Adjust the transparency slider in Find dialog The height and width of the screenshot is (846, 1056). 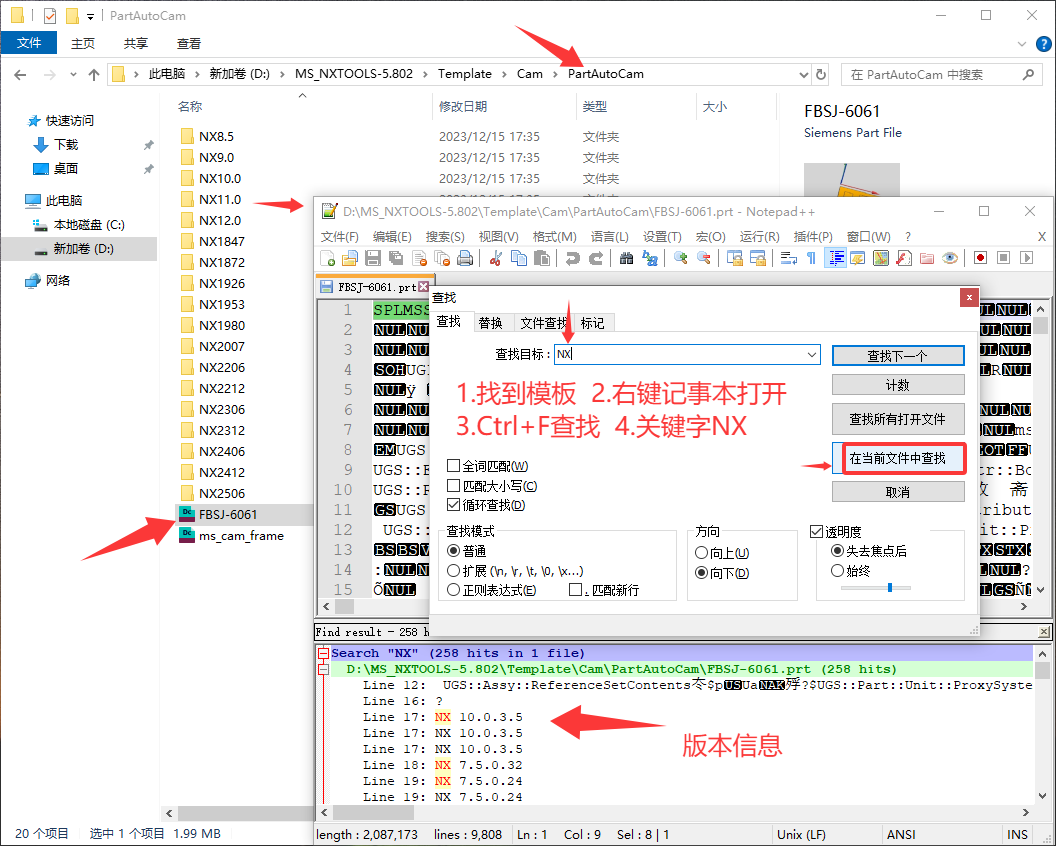pos(890,588)
